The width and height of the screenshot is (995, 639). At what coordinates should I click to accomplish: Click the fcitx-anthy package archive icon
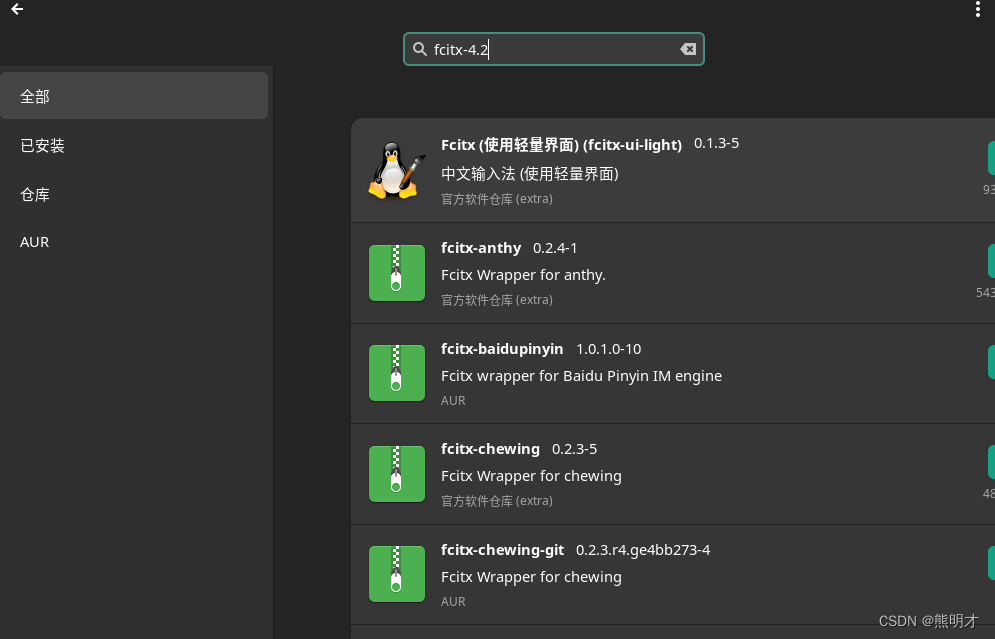tap(396, 272)
